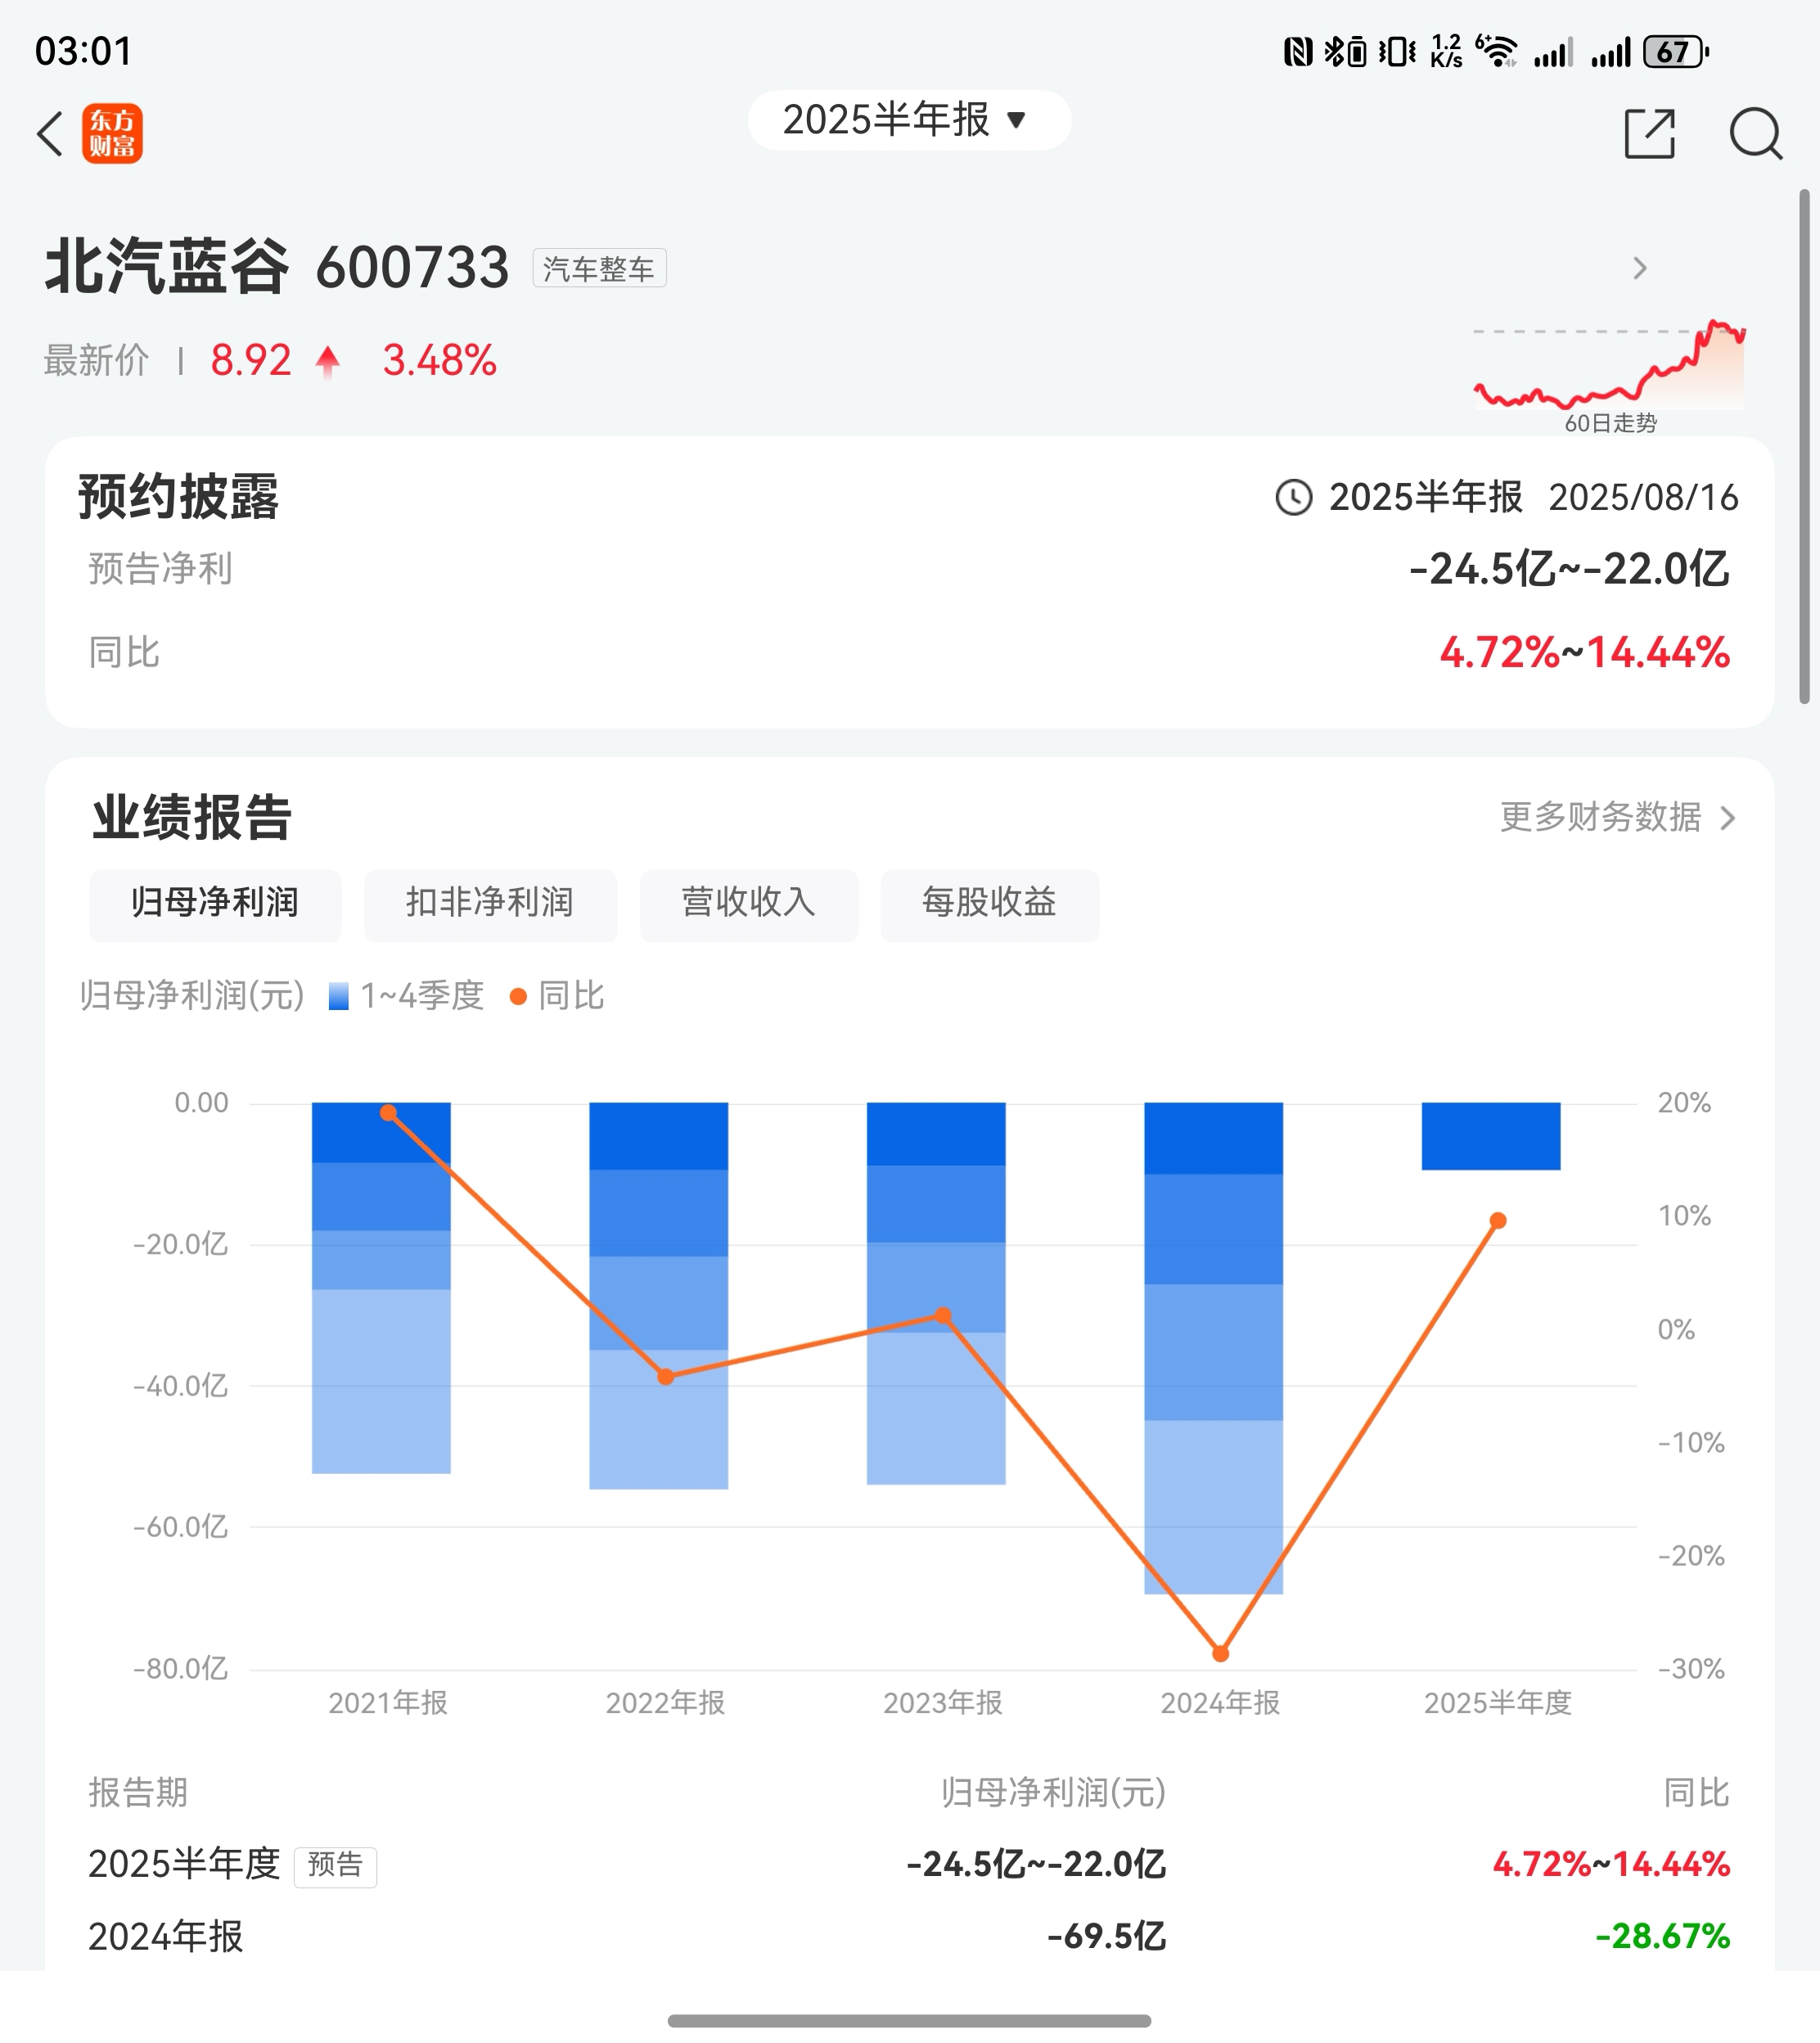Tap the 2025半年度 同比 line point
The image size is (1820, 2043).
pos(1498,1221)
